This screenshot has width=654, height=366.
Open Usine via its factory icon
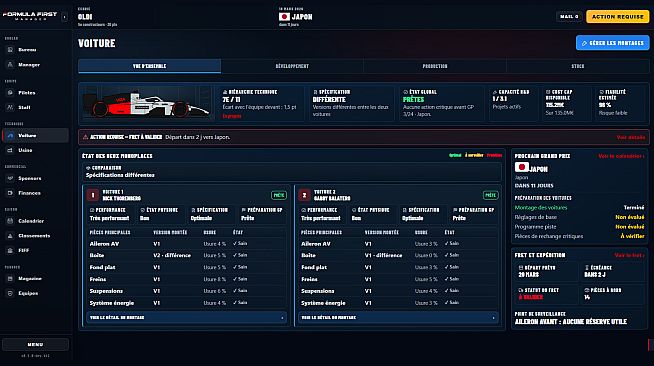point(10,150)
